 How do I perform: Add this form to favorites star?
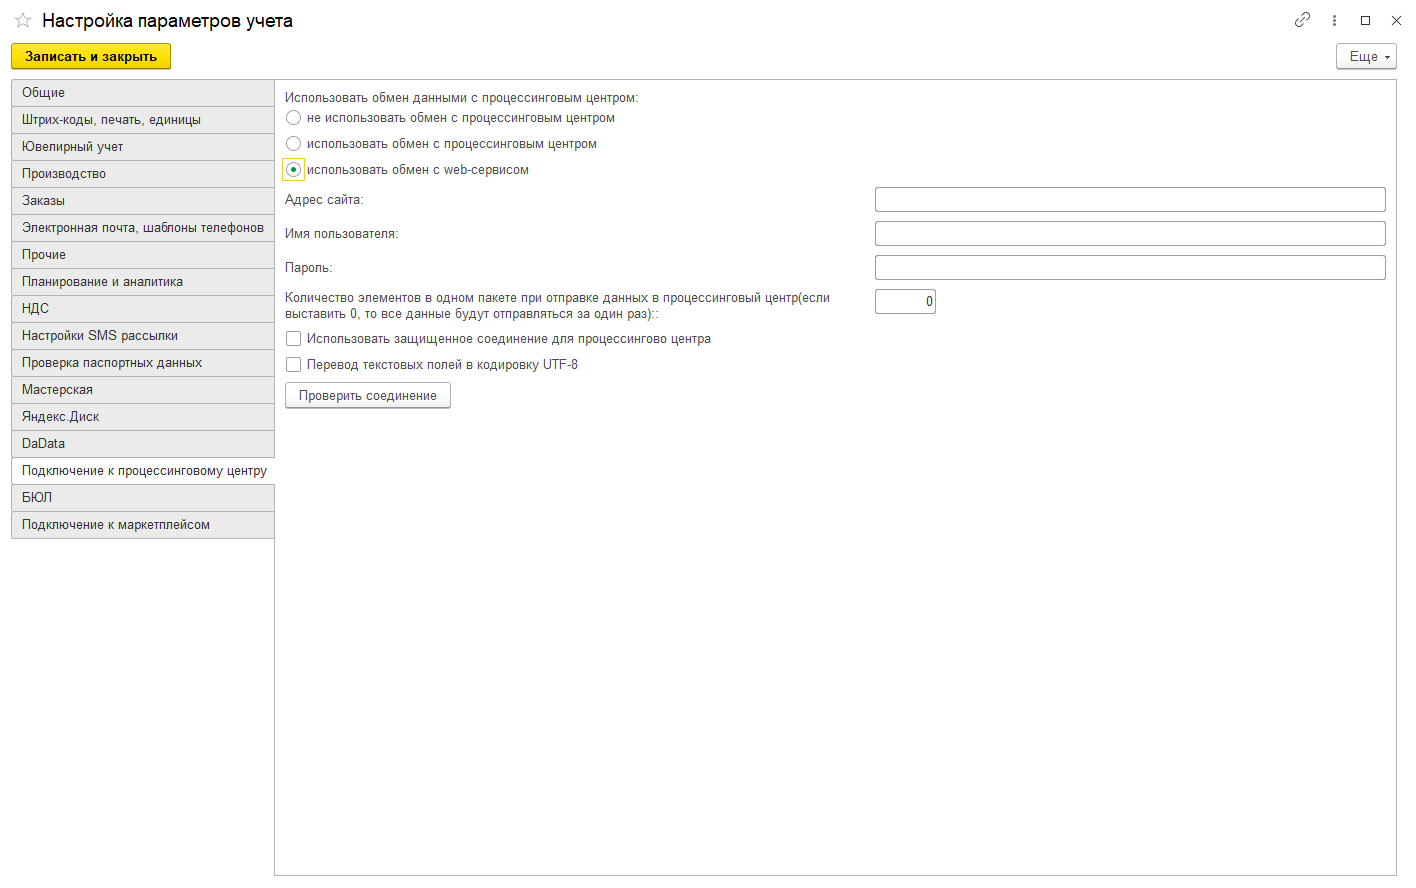click(23, 20)
